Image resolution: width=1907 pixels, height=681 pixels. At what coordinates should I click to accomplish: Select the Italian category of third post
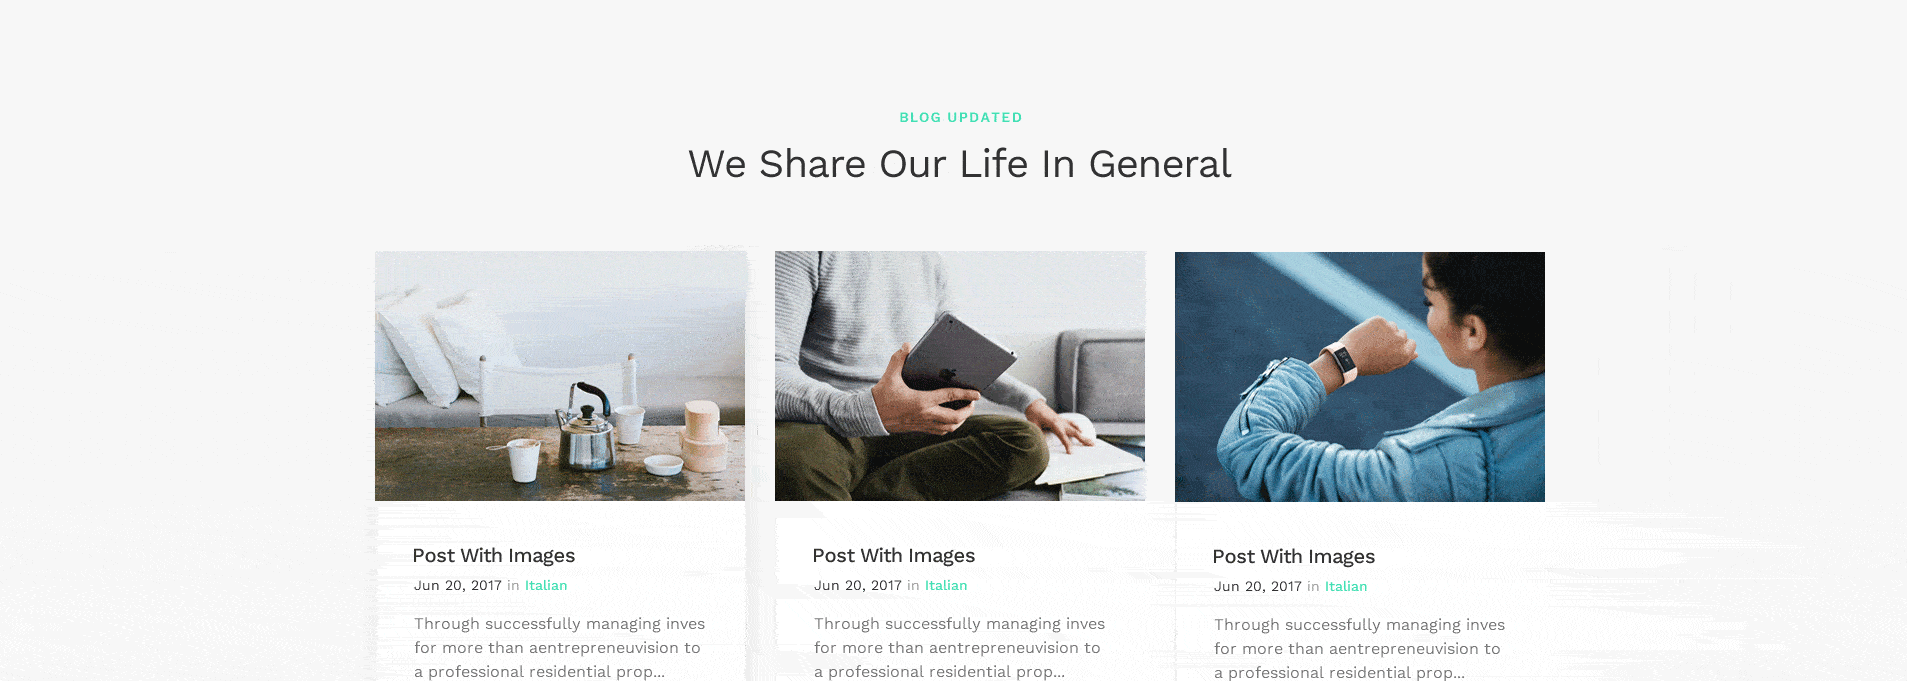(x=1346, y=587)
